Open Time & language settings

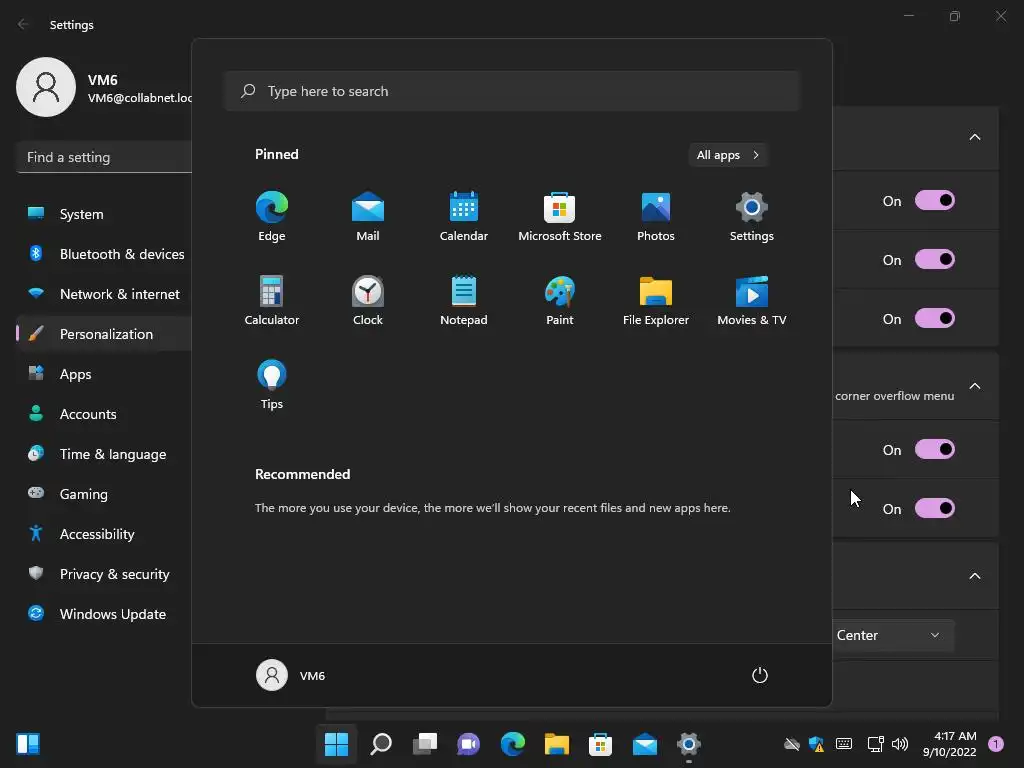tap(104, 454)
